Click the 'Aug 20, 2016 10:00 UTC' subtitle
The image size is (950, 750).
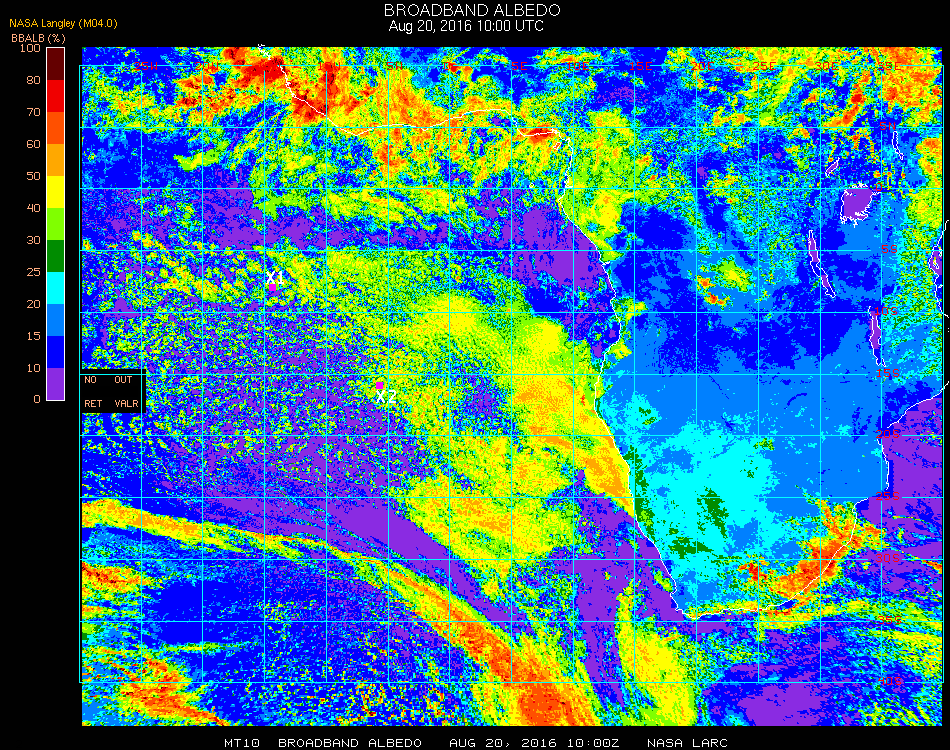click(466, 26)
